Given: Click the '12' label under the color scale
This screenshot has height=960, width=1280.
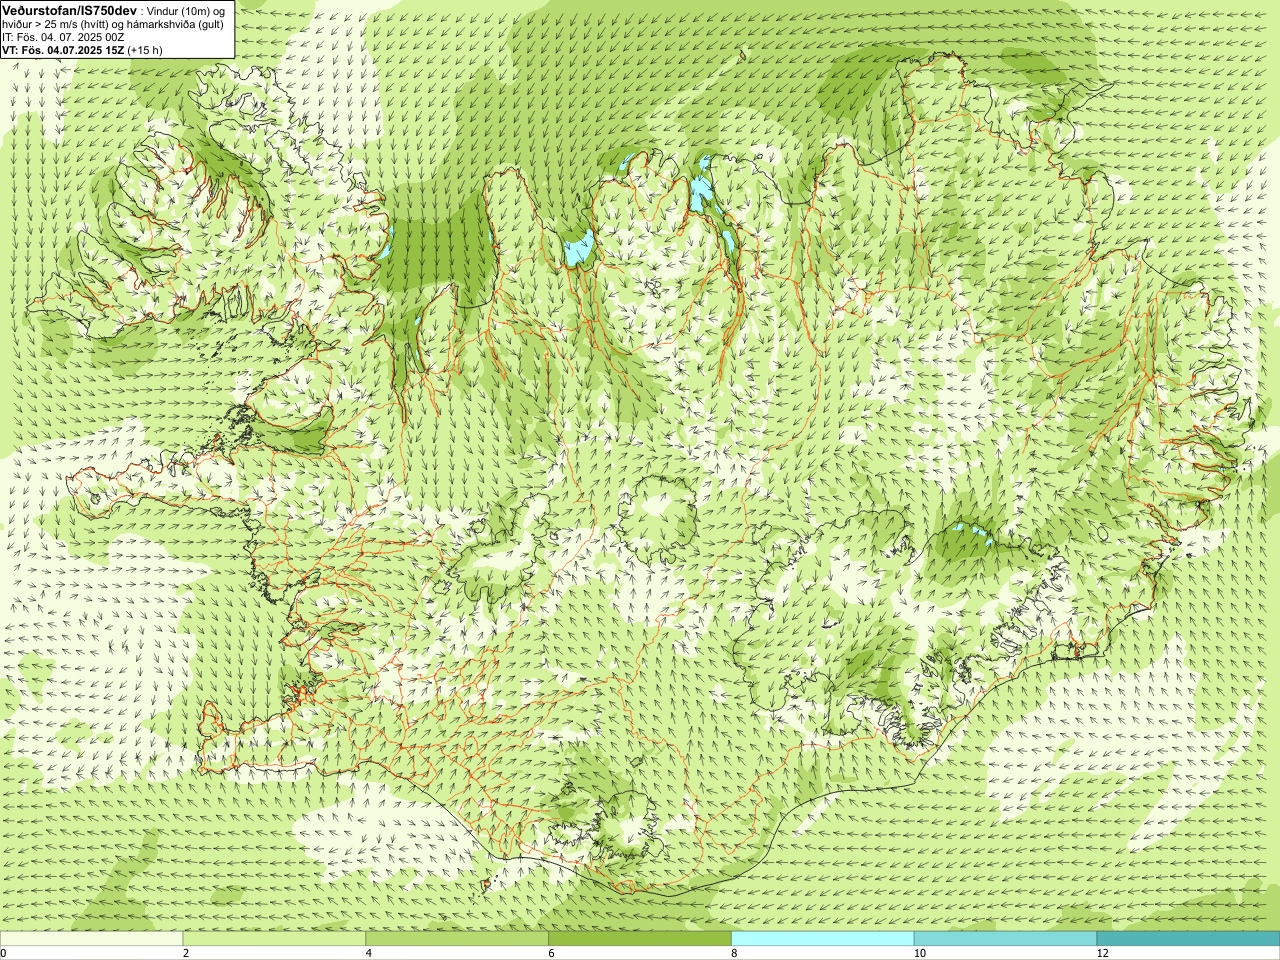Looking at the screenshot, I should pos(1102,953).
